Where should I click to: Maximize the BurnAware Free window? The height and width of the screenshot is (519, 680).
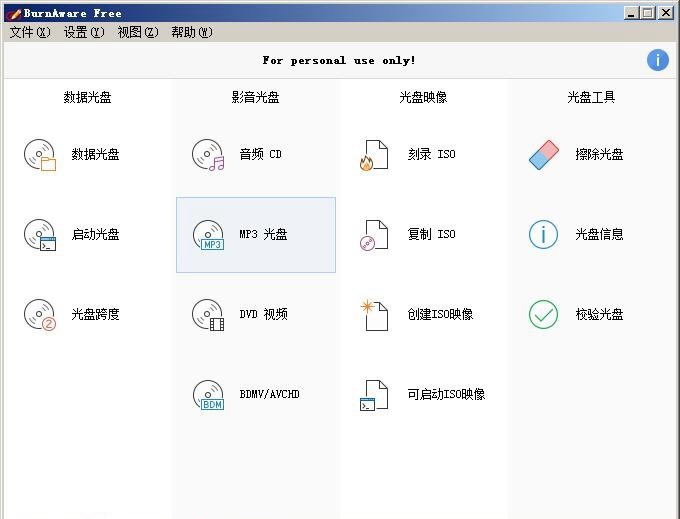click(648, 13)
